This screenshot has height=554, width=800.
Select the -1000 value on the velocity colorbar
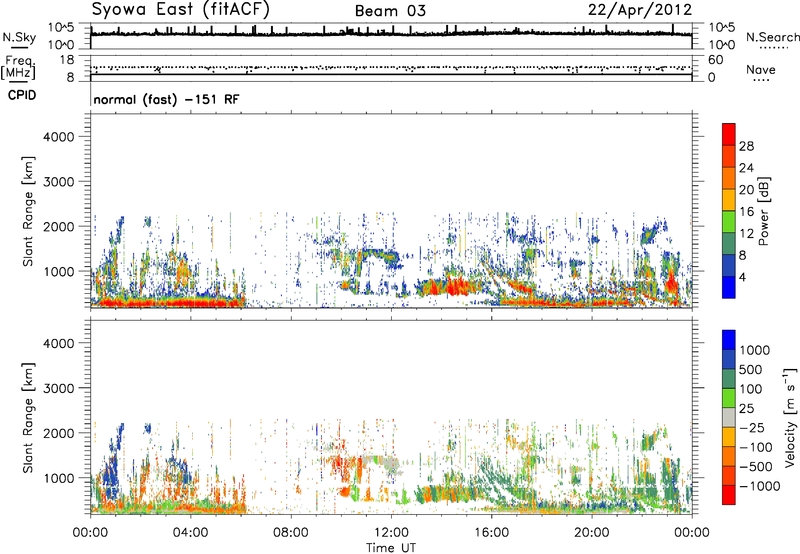[x=759, y=486]
